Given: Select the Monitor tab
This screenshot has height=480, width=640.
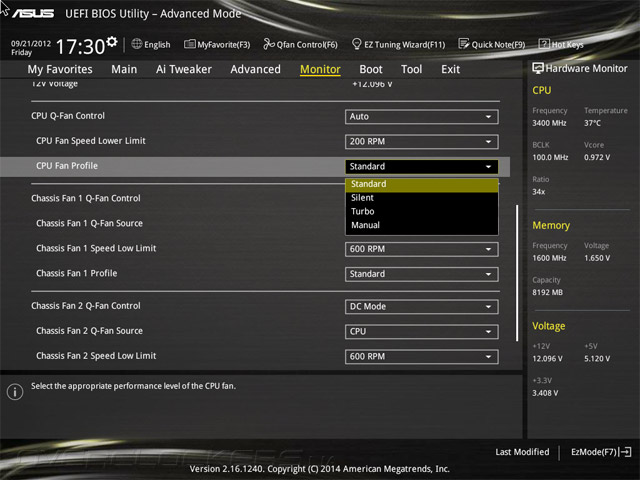Looking at the screenshot, I should click(x=320, y=69).
